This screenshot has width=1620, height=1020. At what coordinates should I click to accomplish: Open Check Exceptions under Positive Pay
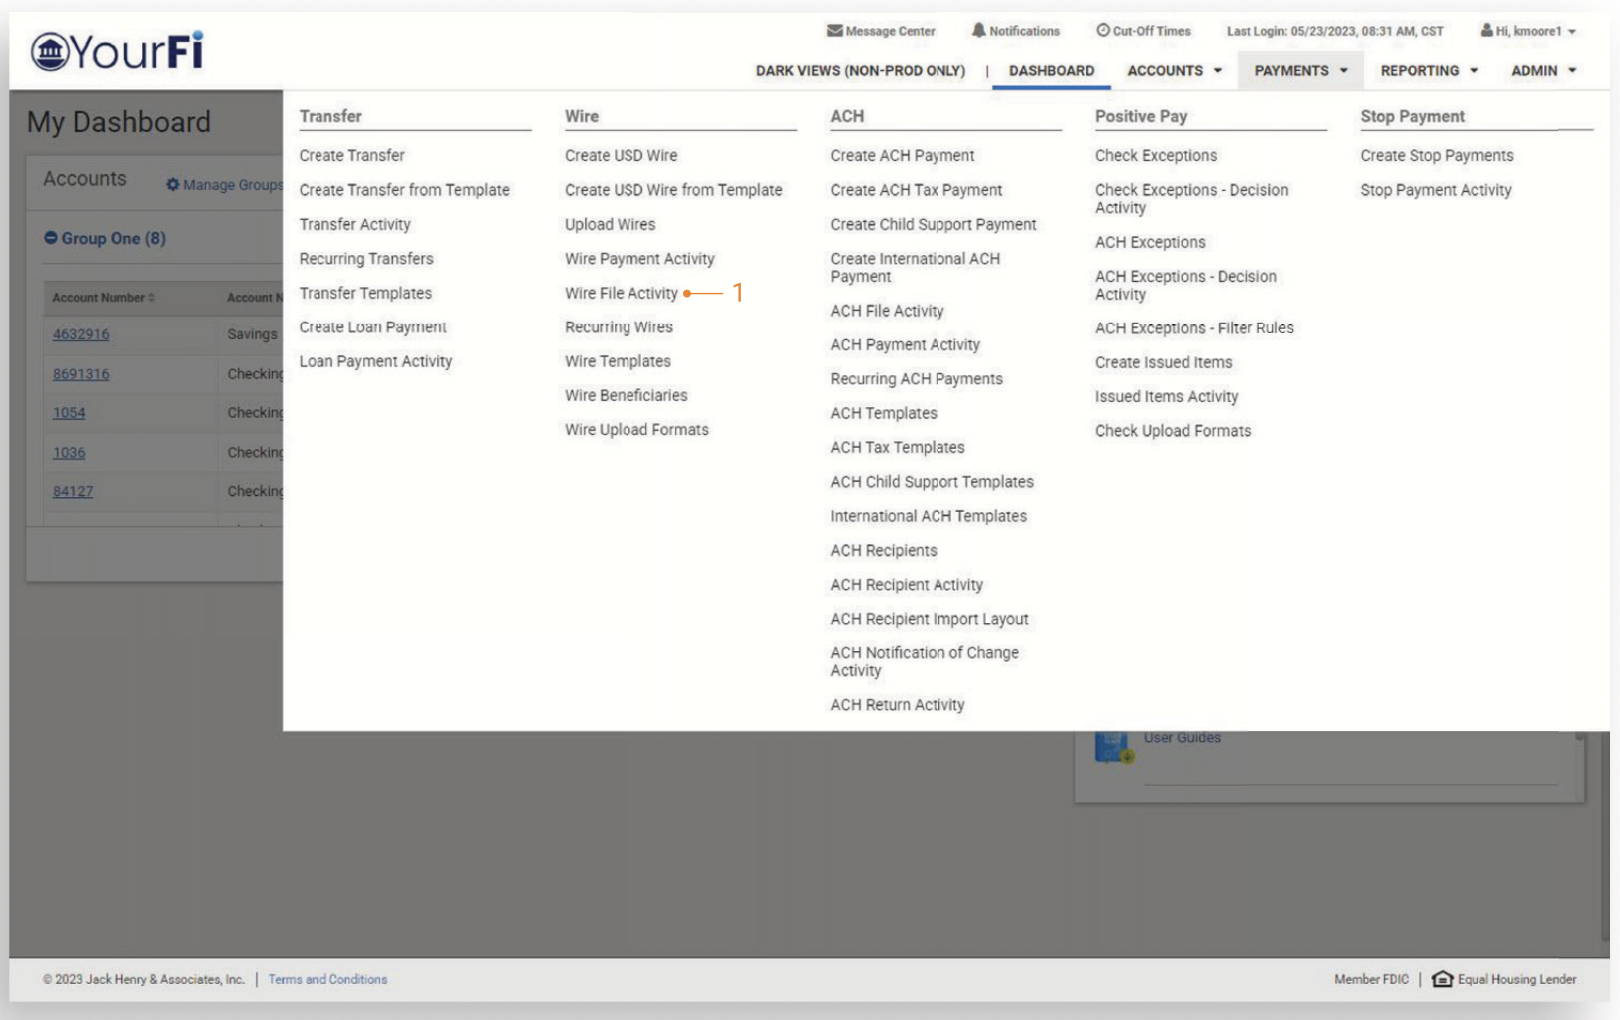click(x=1155, y=156)
